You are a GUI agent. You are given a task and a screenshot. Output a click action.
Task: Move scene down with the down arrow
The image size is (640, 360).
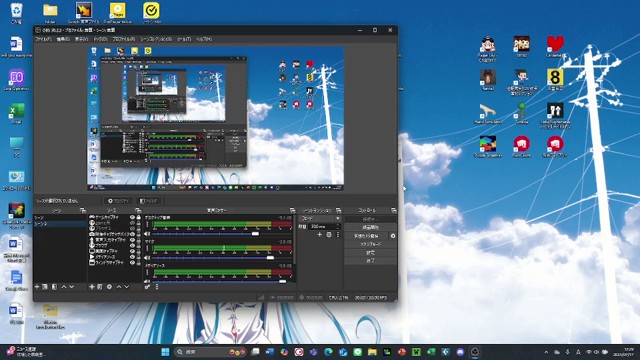[x=72, y=287]
